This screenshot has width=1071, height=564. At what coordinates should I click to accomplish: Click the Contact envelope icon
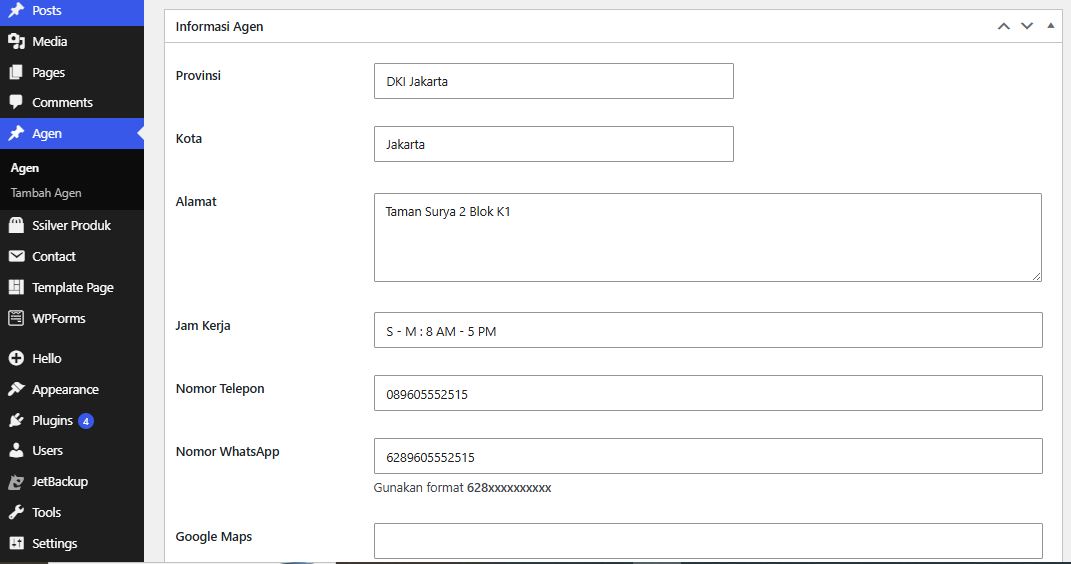[x=16, y=256]
